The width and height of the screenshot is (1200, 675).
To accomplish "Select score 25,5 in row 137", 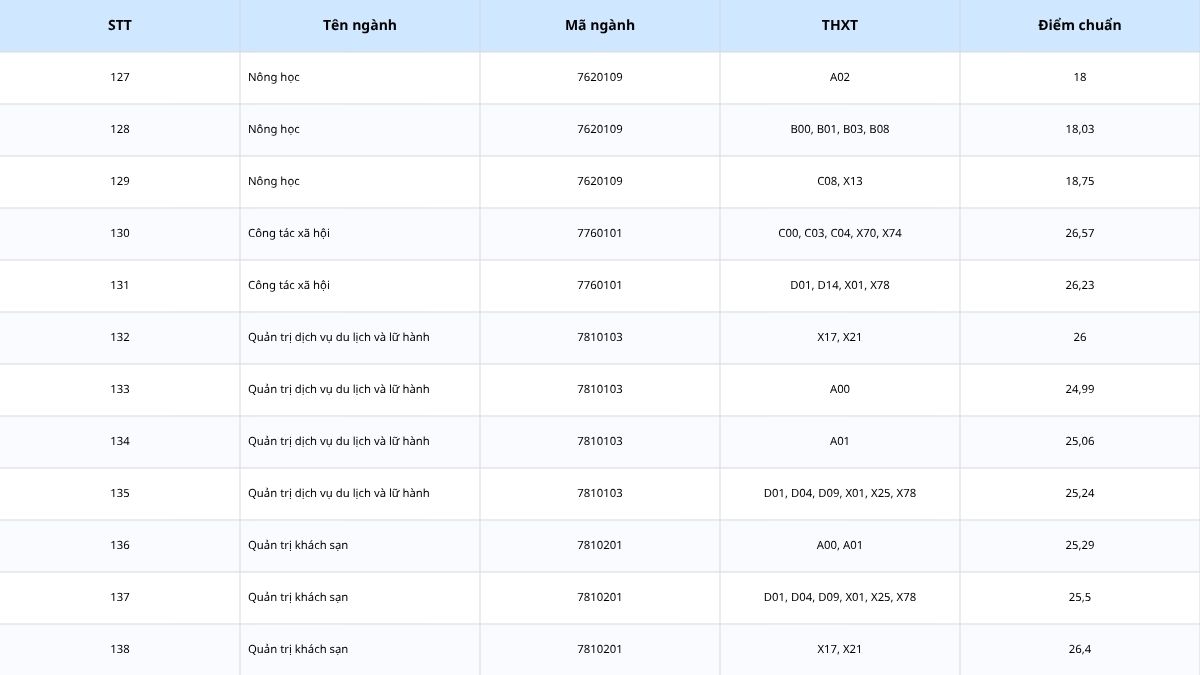I will pos(1080,598).
